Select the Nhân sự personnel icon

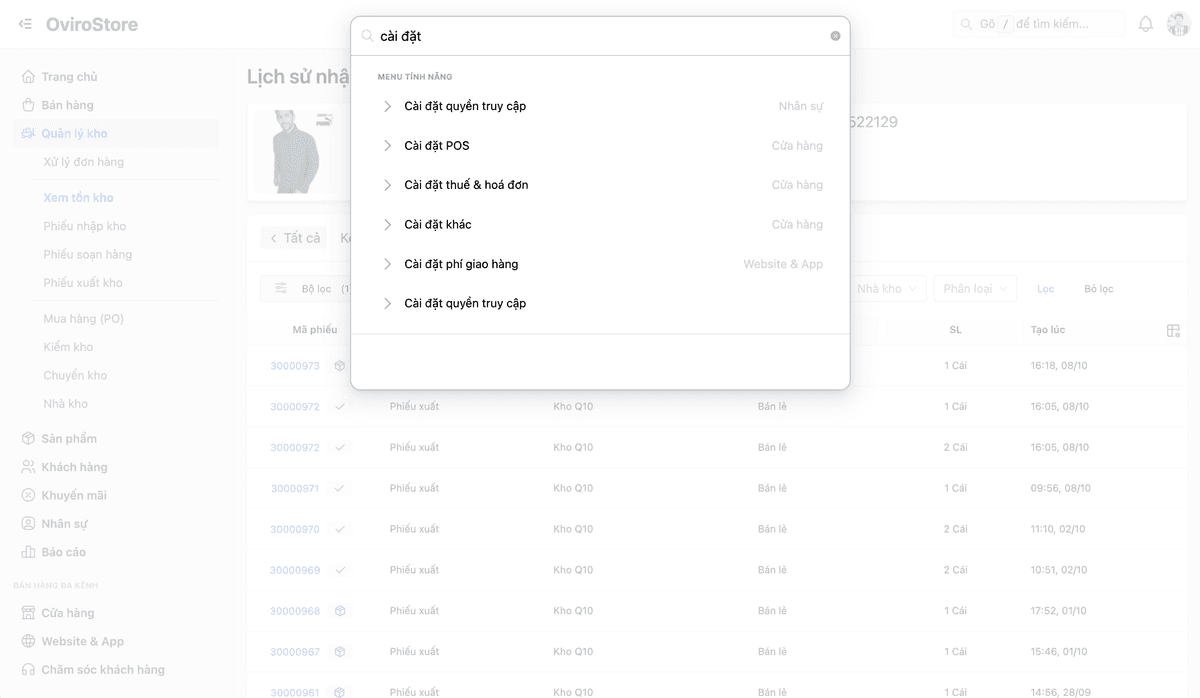pyautogui.click(x=30, y=523)
